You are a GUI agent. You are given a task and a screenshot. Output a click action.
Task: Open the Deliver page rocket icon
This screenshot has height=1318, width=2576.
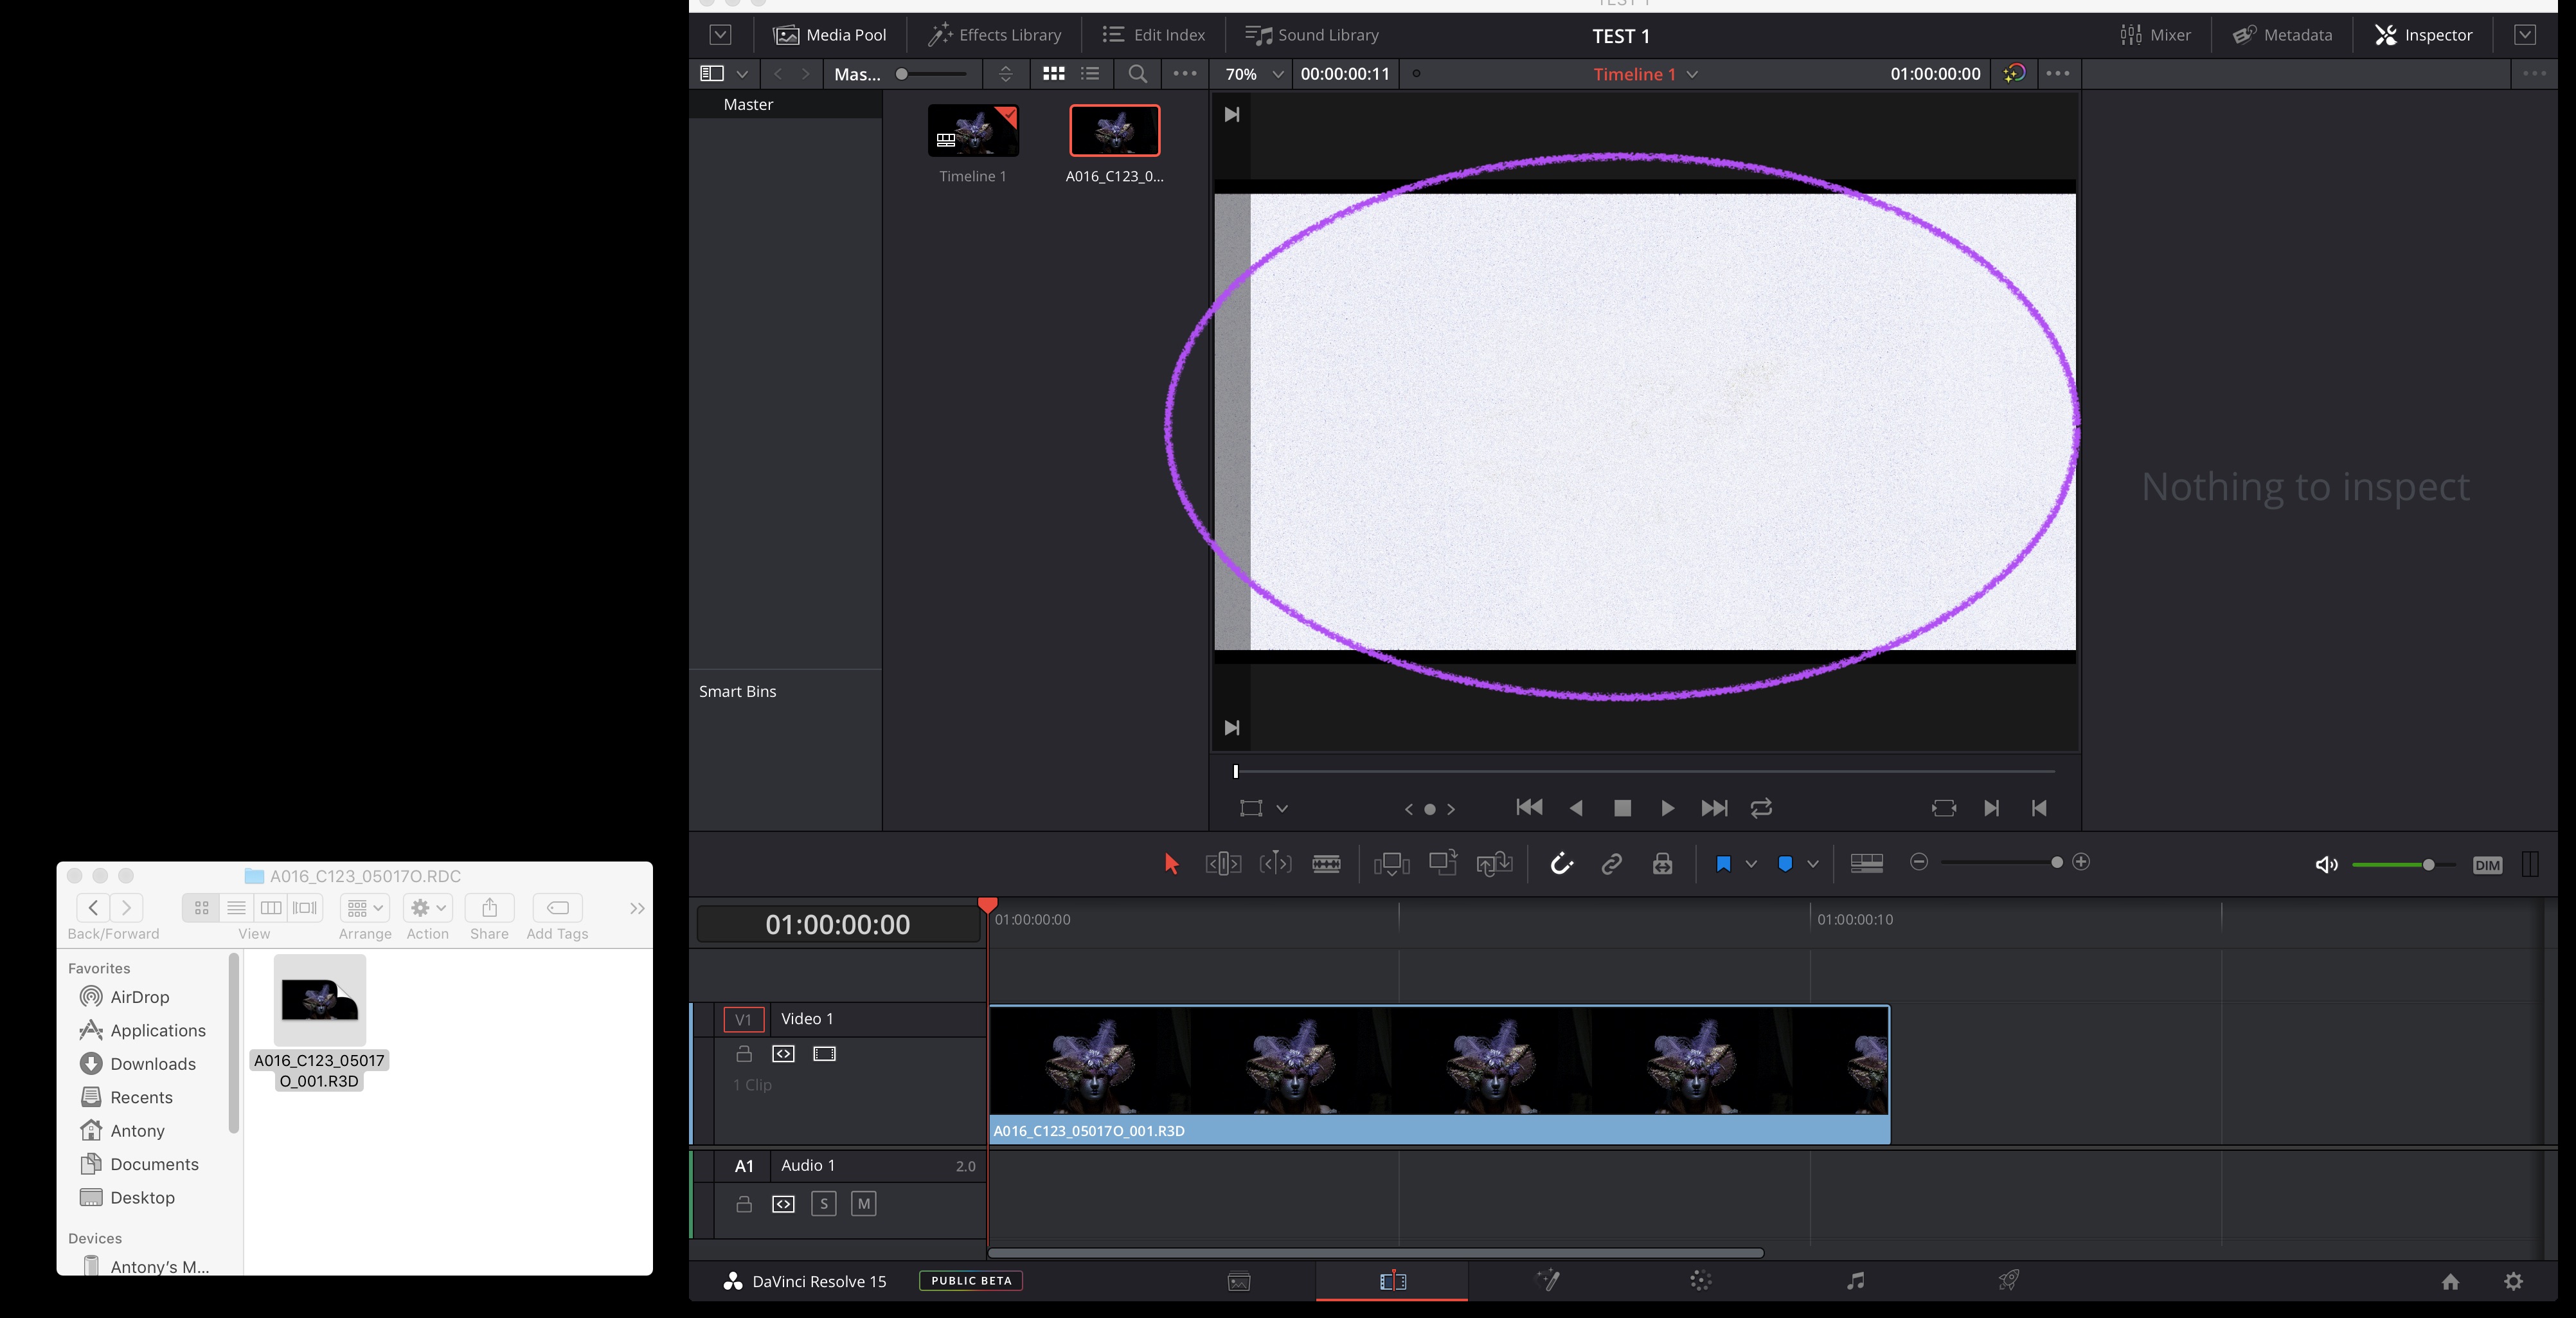tap(2008, 1281)
